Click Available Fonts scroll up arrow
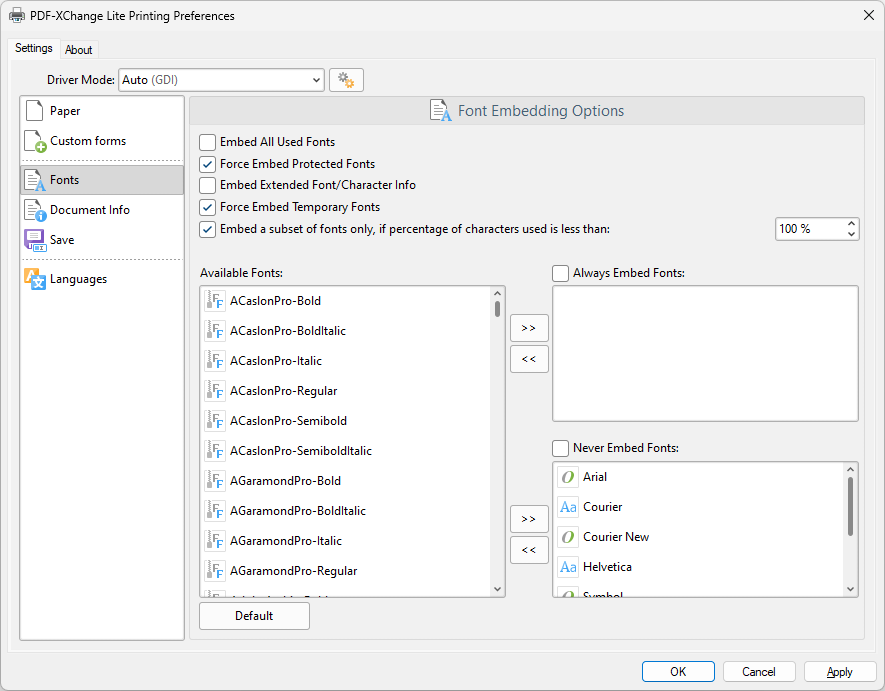 point(497,294)
